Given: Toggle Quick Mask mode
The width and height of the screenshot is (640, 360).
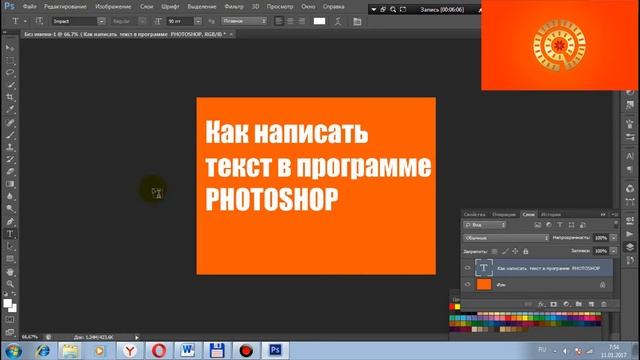Looking at the screenshot, I should (x=10, y=320).
